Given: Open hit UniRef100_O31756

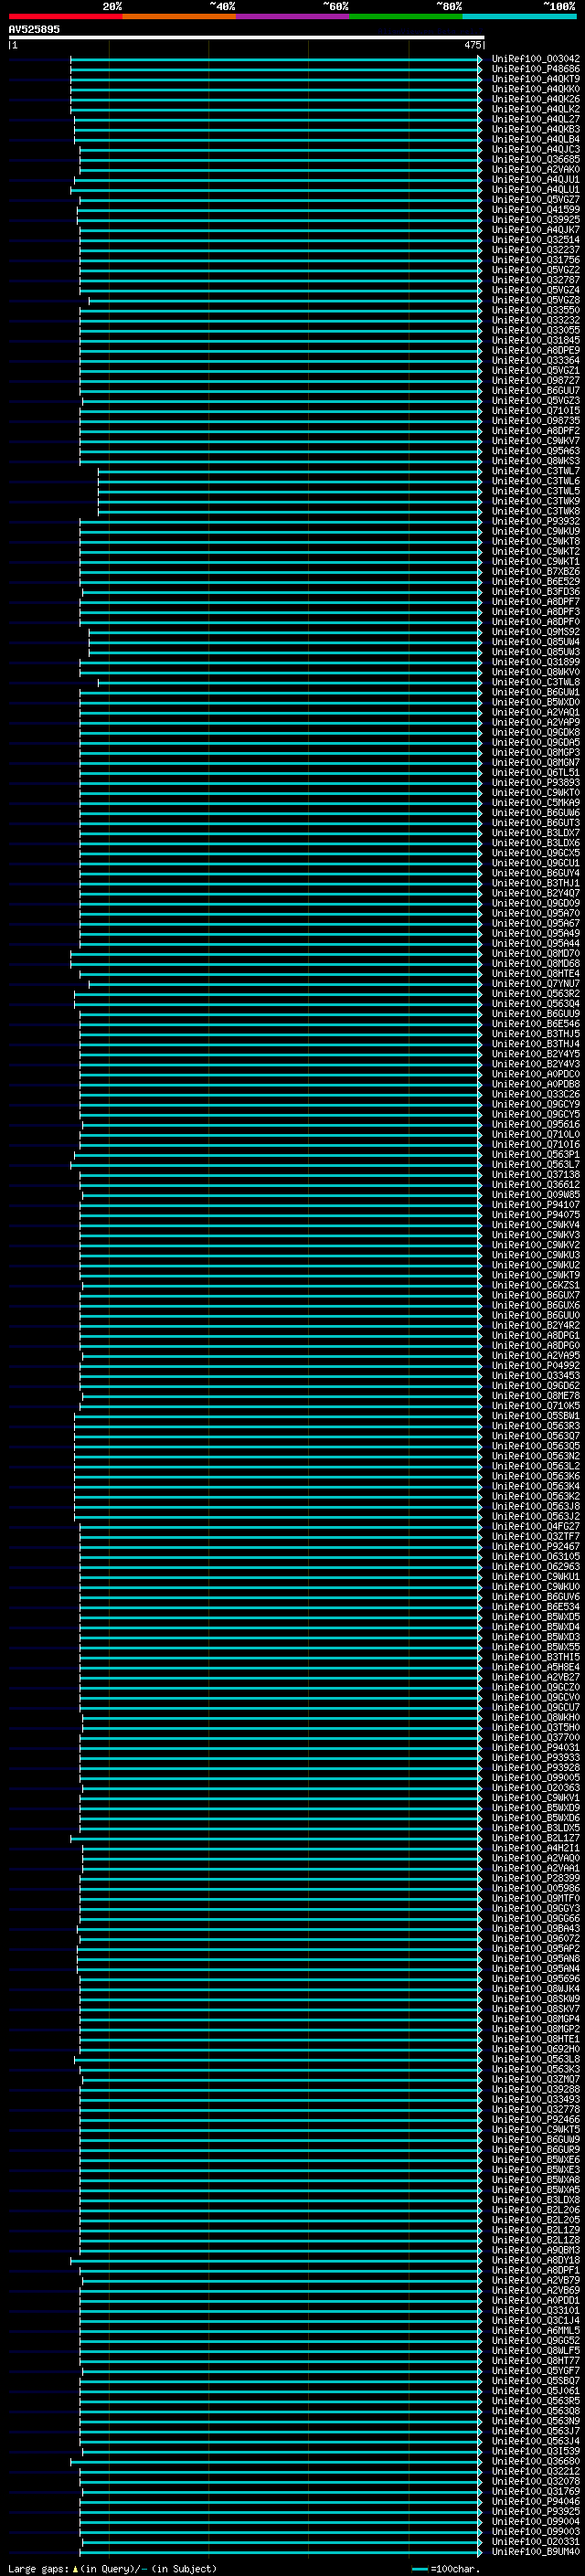Looking at the screenshot, I should pyautogui.click(x=536, y=260).
